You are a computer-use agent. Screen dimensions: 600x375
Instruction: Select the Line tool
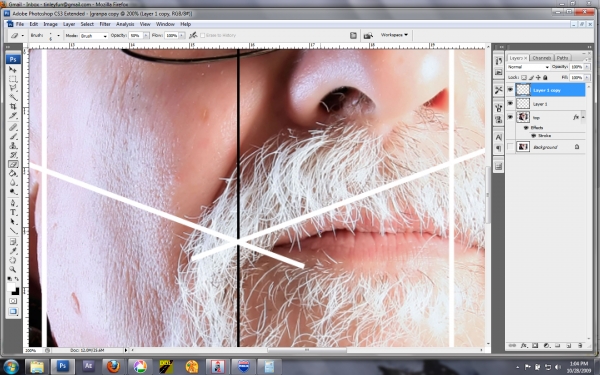(13, 231)
